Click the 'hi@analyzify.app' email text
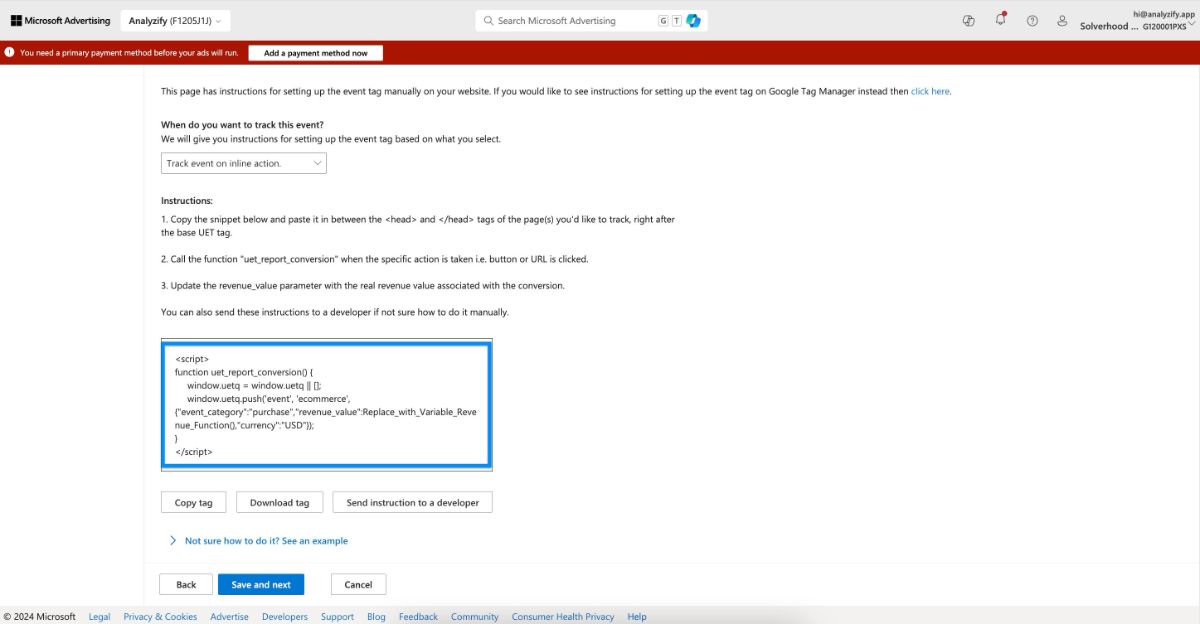 pos(1165,14)
